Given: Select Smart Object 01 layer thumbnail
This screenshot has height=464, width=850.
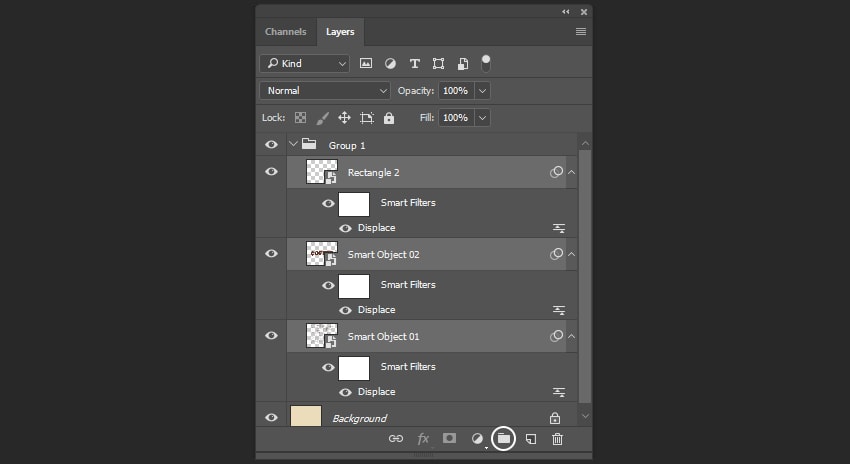Looking at the screenshot, I should (x=321, y=336).
